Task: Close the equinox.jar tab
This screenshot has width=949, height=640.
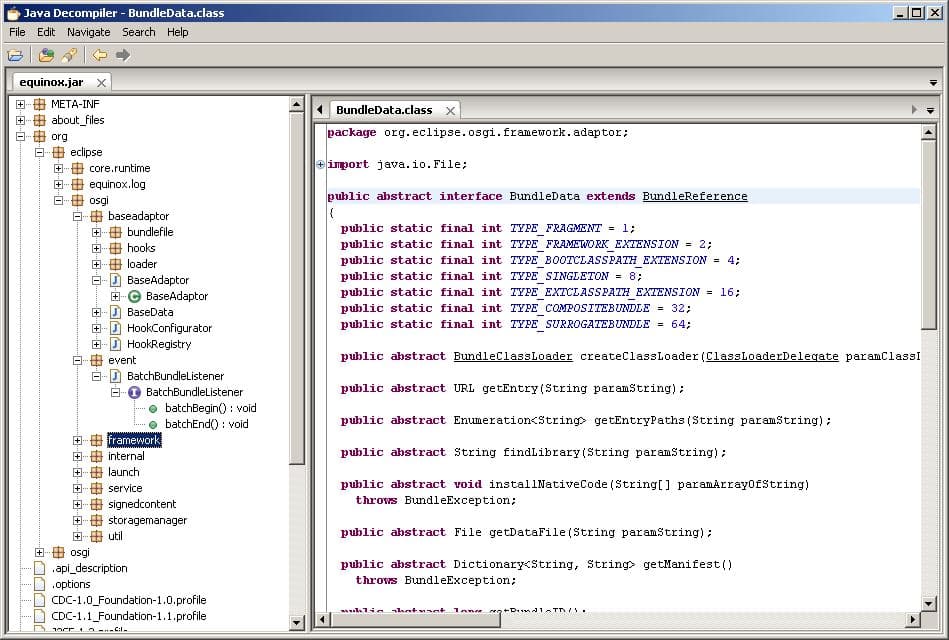Action: 102,82
